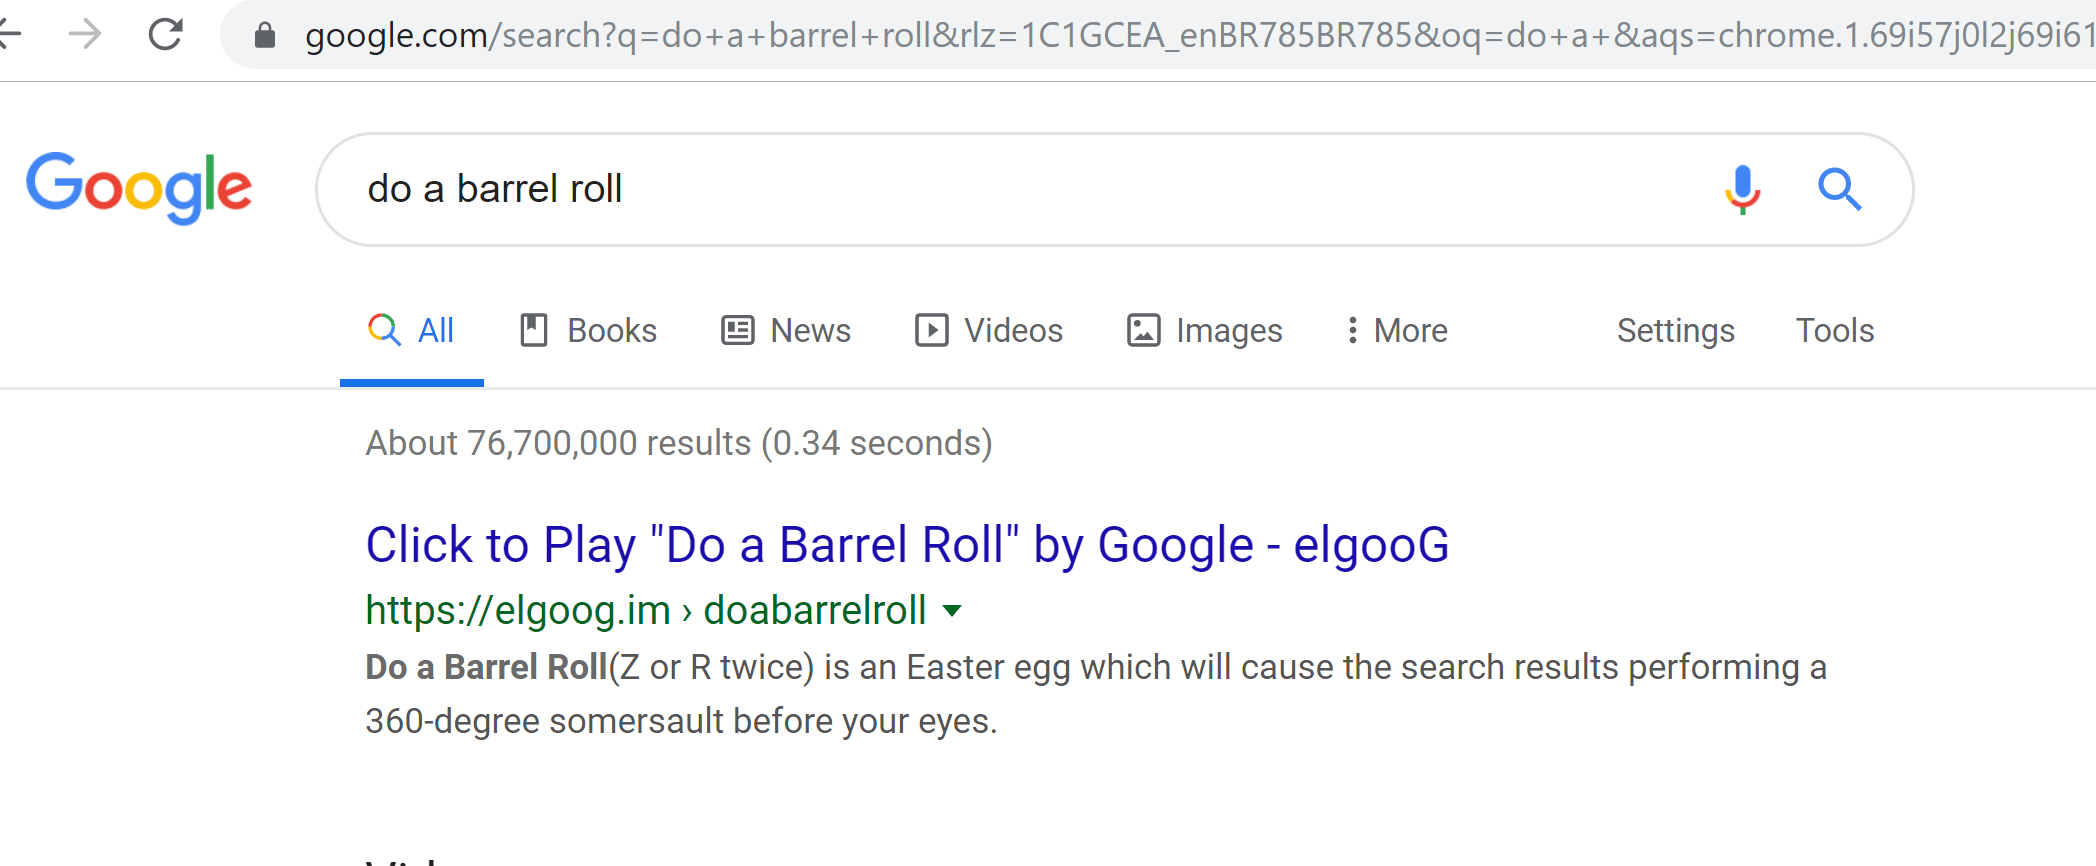Viewport: 2096px width, 866px height.
Task: Expand the More search options menu
Action: tap(1397, 330)
